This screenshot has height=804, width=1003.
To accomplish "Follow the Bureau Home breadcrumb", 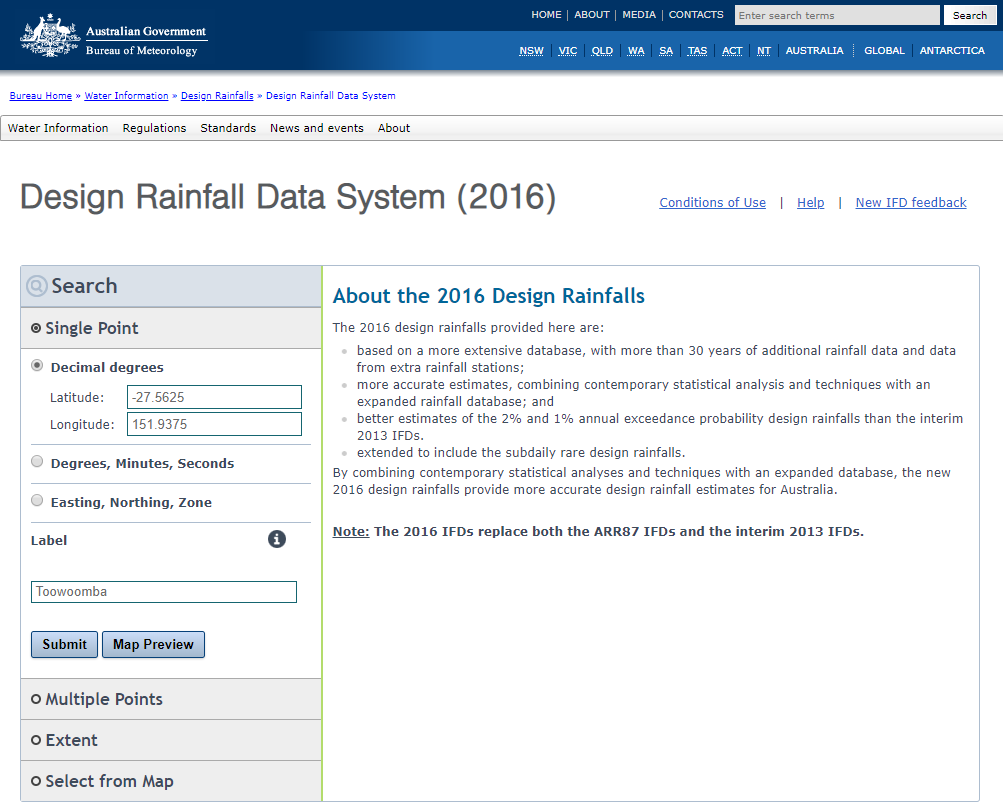I will pyautogui.click(x=40, y=95).
